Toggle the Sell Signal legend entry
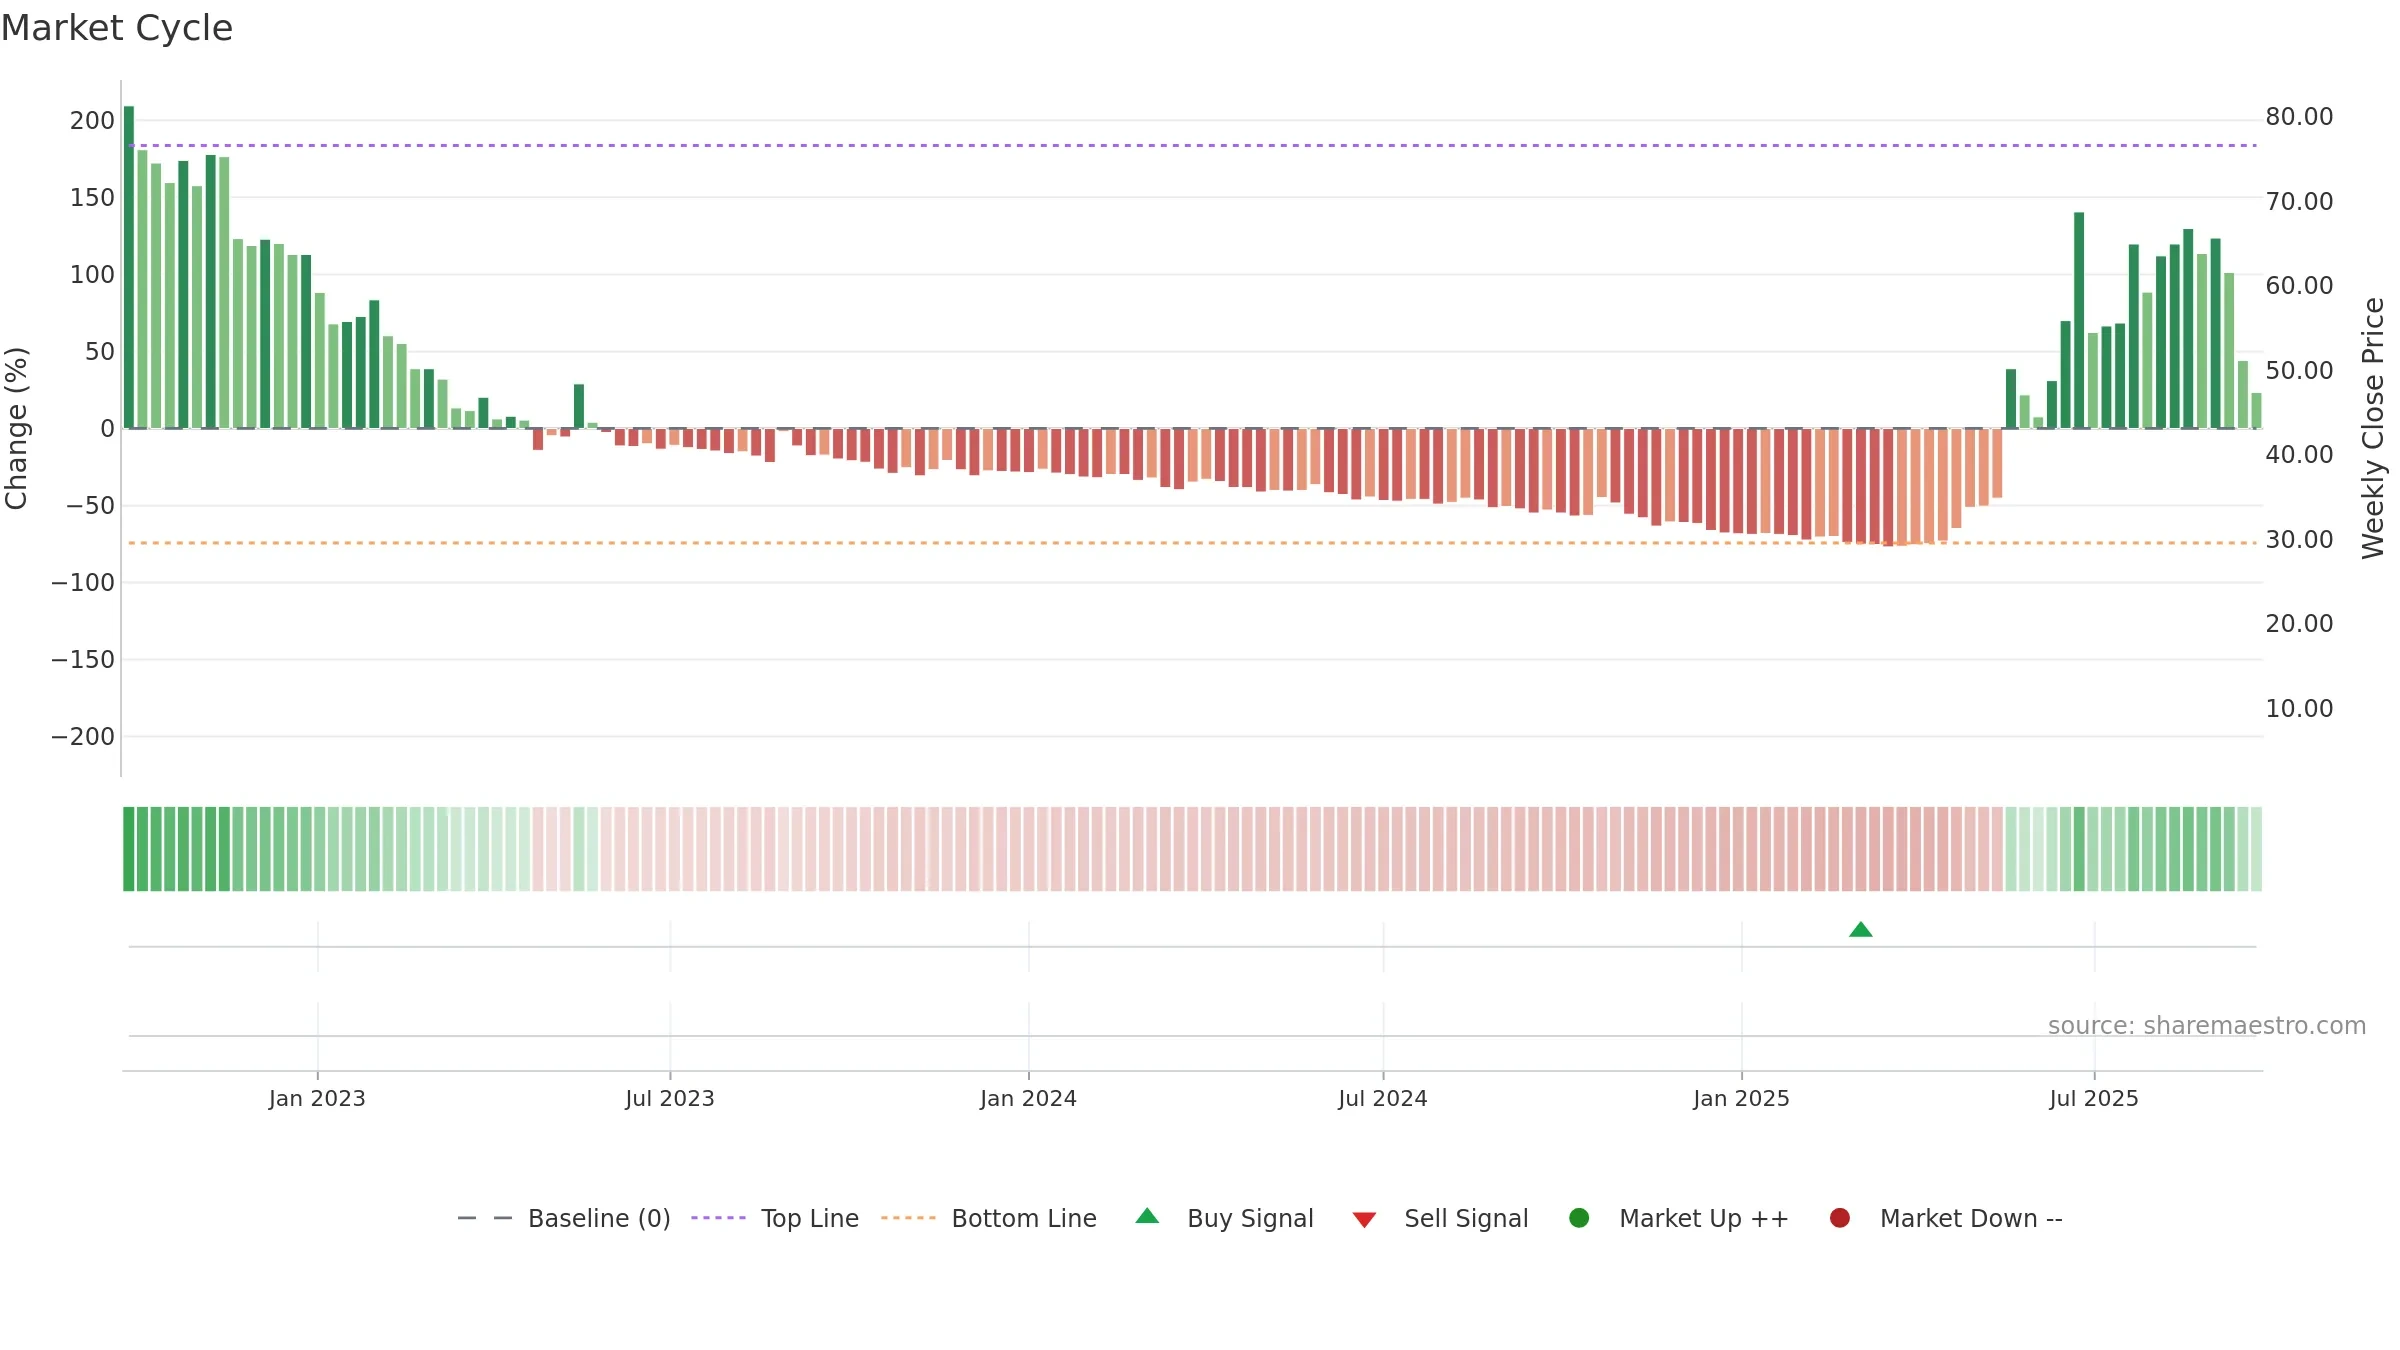The height and width of the screenshot is (1350, 2400). pos(1441,1218)
